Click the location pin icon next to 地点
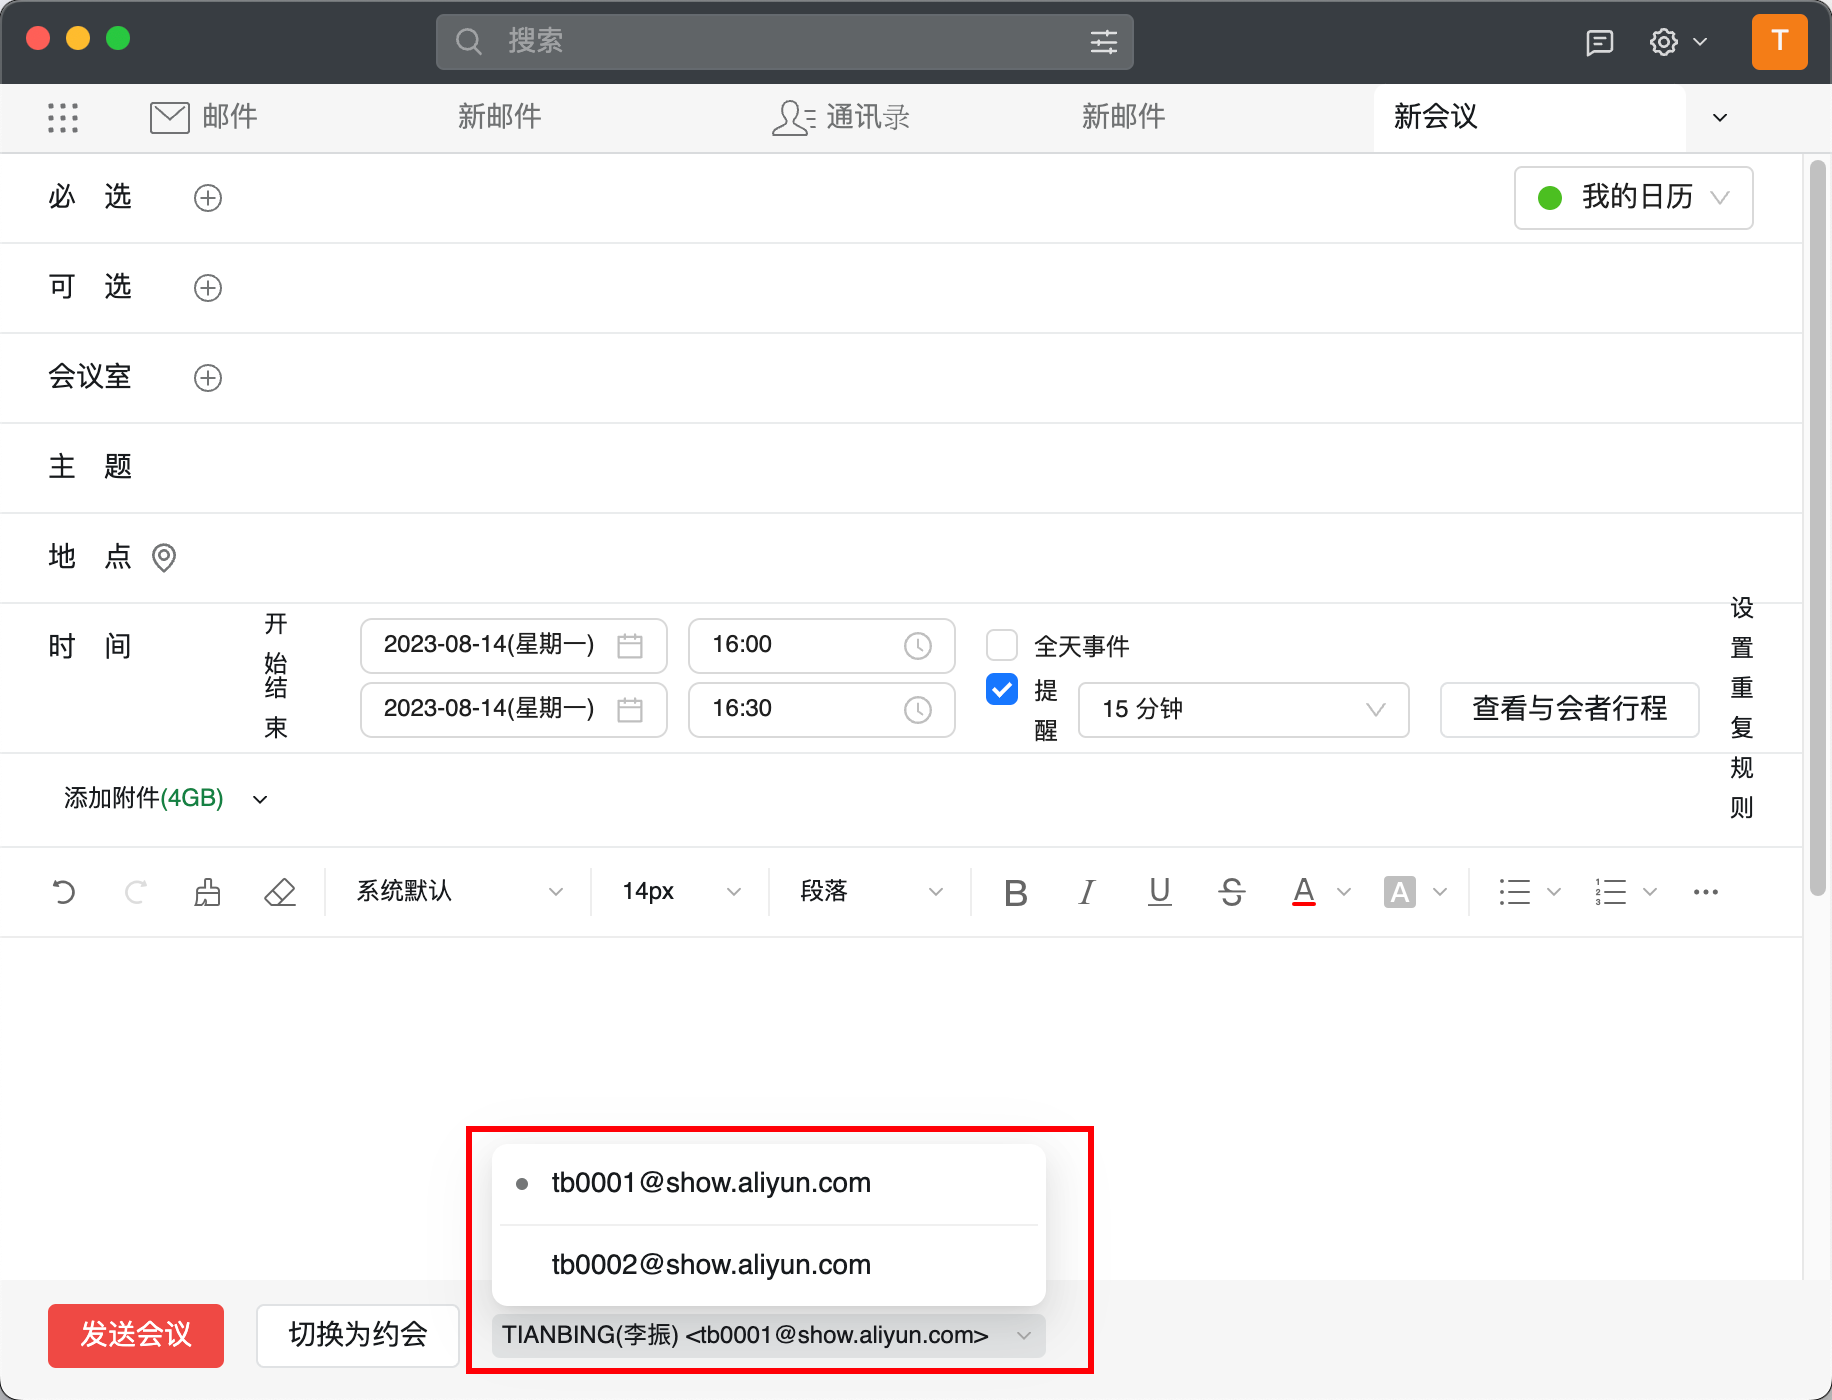The height and width of the screenshot is (1400, 1832). tap(164, 558)
